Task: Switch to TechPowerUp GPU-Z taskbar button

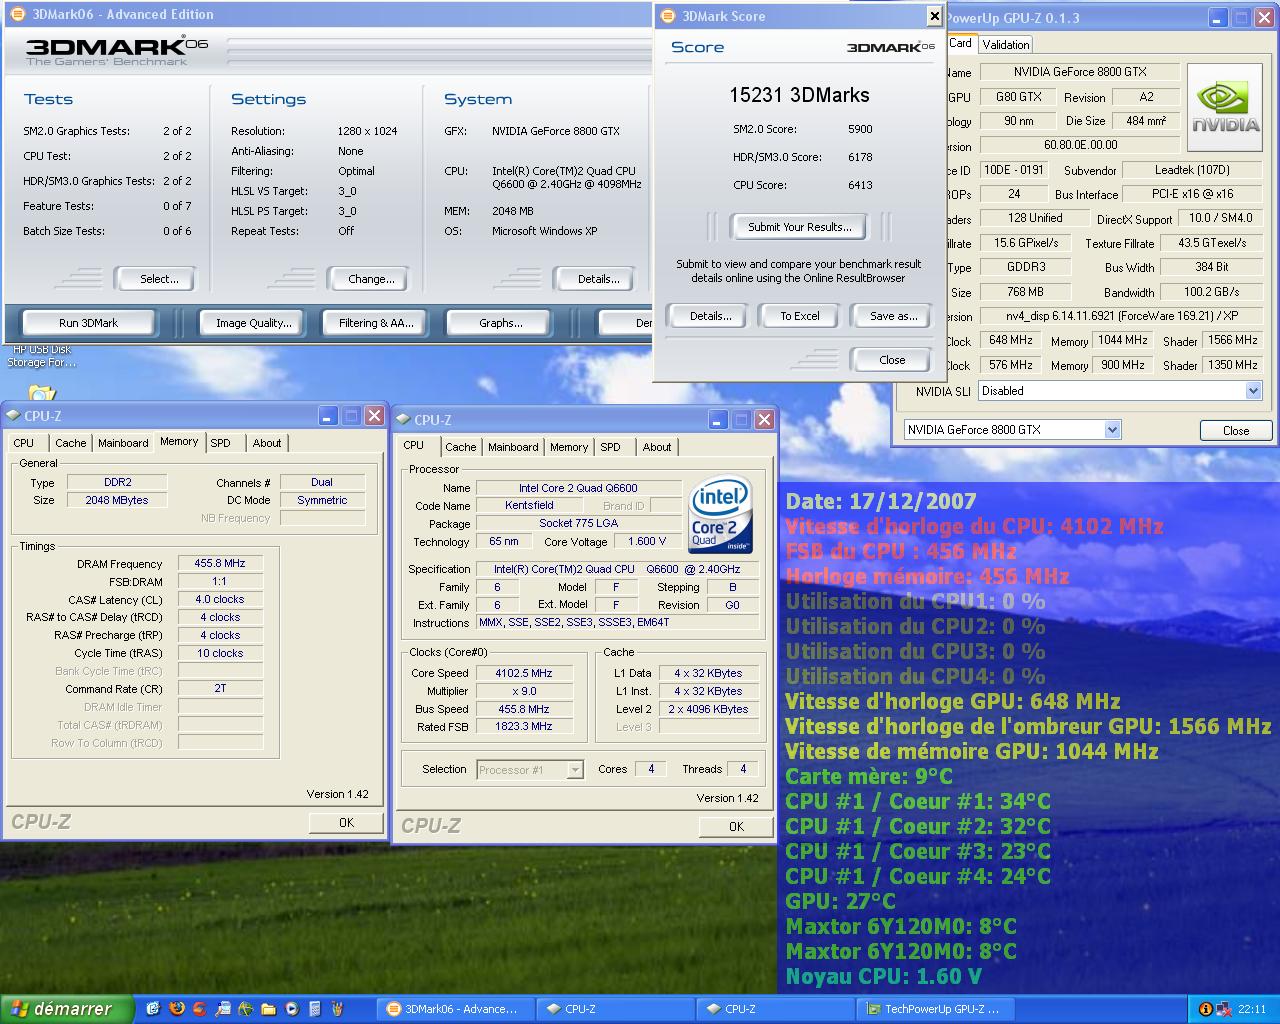Action: 937,1009
